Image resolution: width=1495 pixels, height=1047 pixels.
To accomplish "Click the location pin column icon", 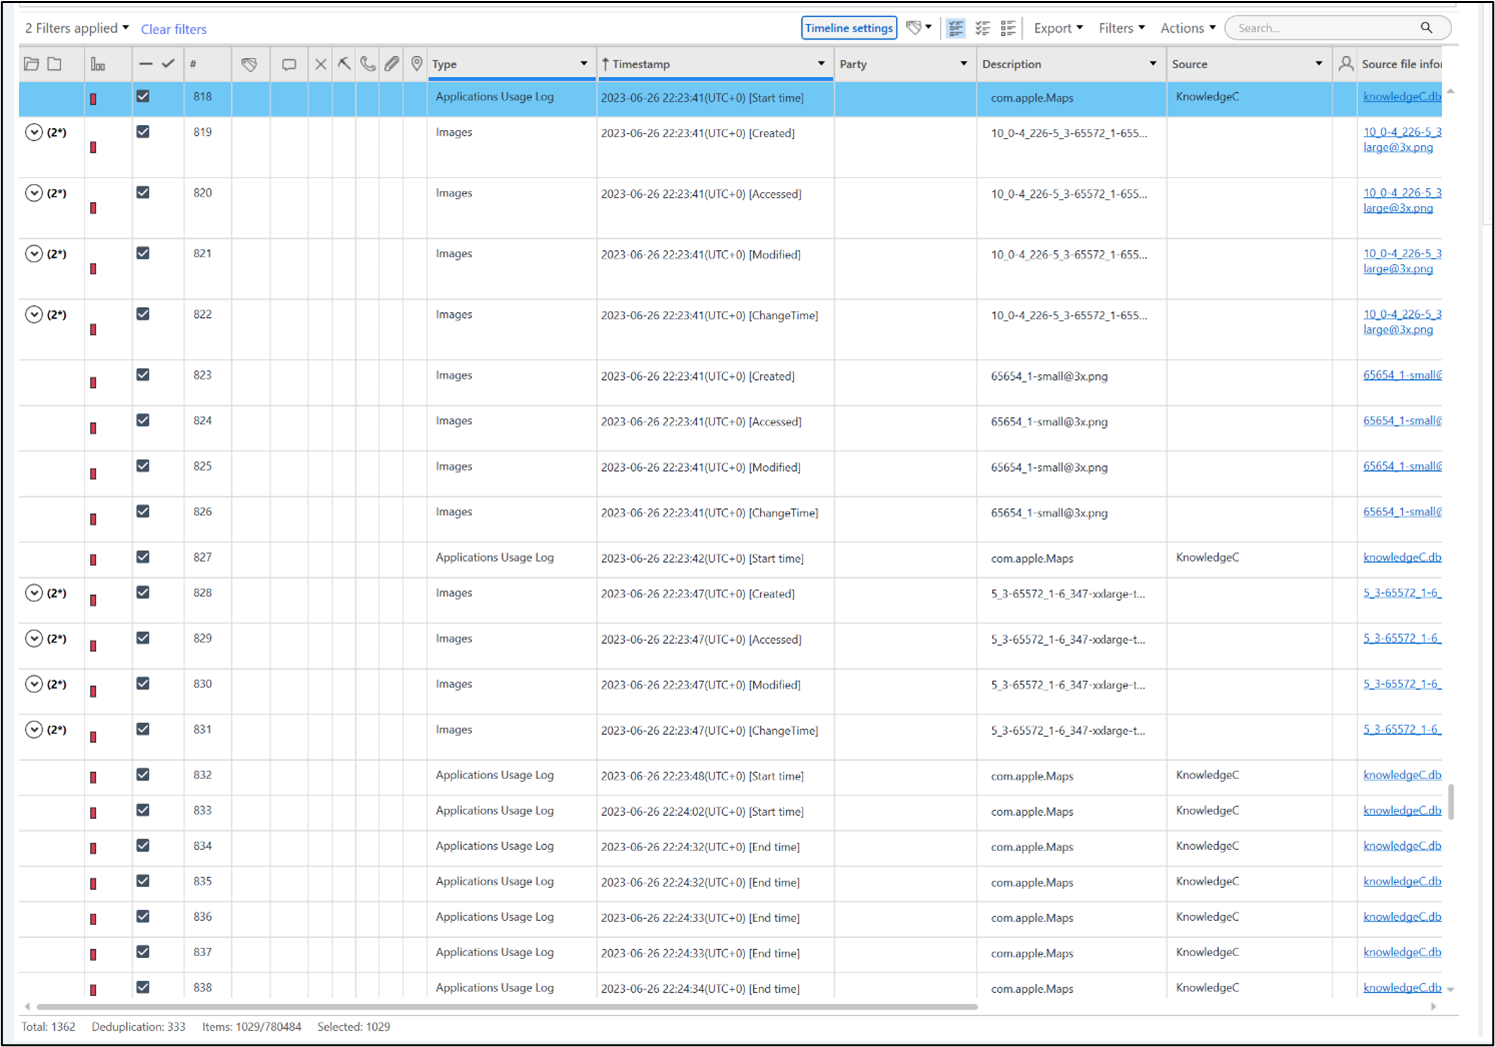I will point(417,64).
